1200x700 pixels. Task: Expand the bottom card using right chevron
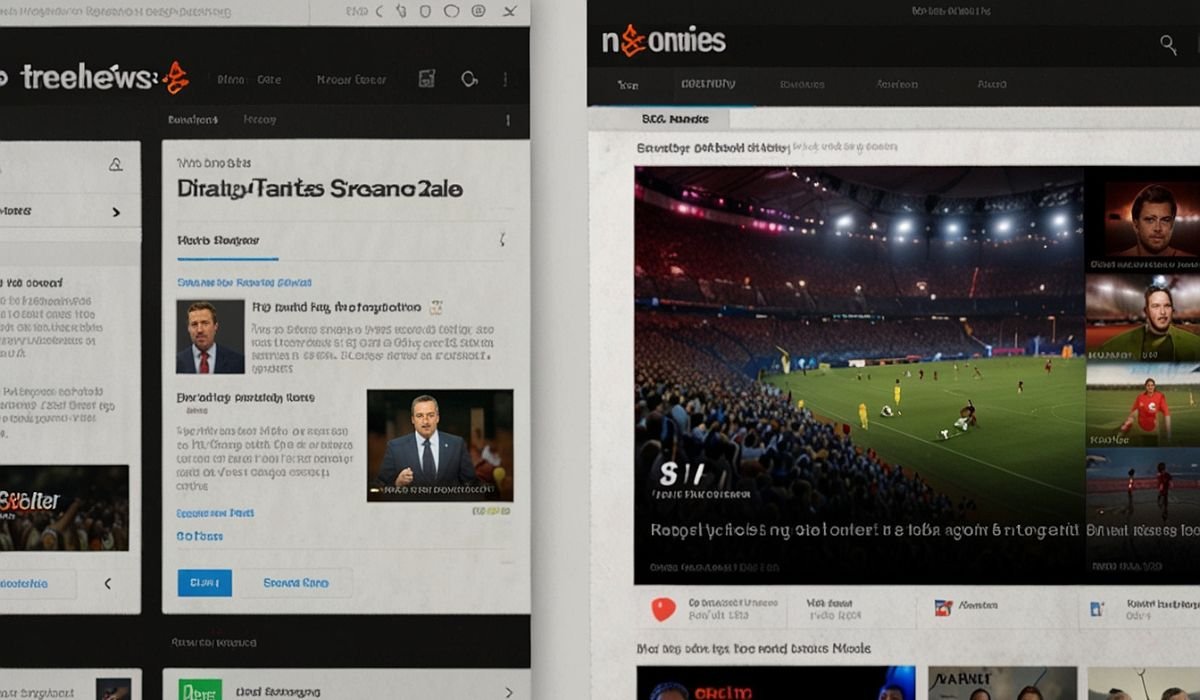coord(508,691)
